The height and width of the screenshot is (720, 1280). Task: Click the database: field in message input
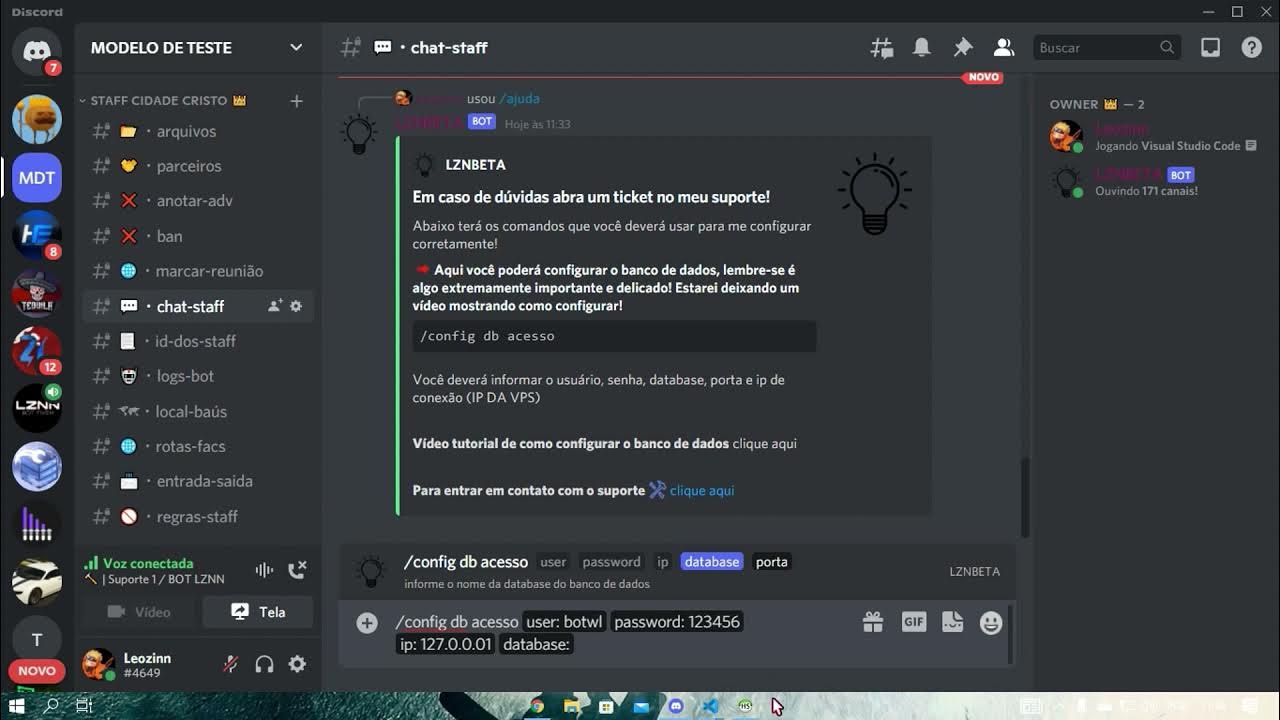coord(536,645)
